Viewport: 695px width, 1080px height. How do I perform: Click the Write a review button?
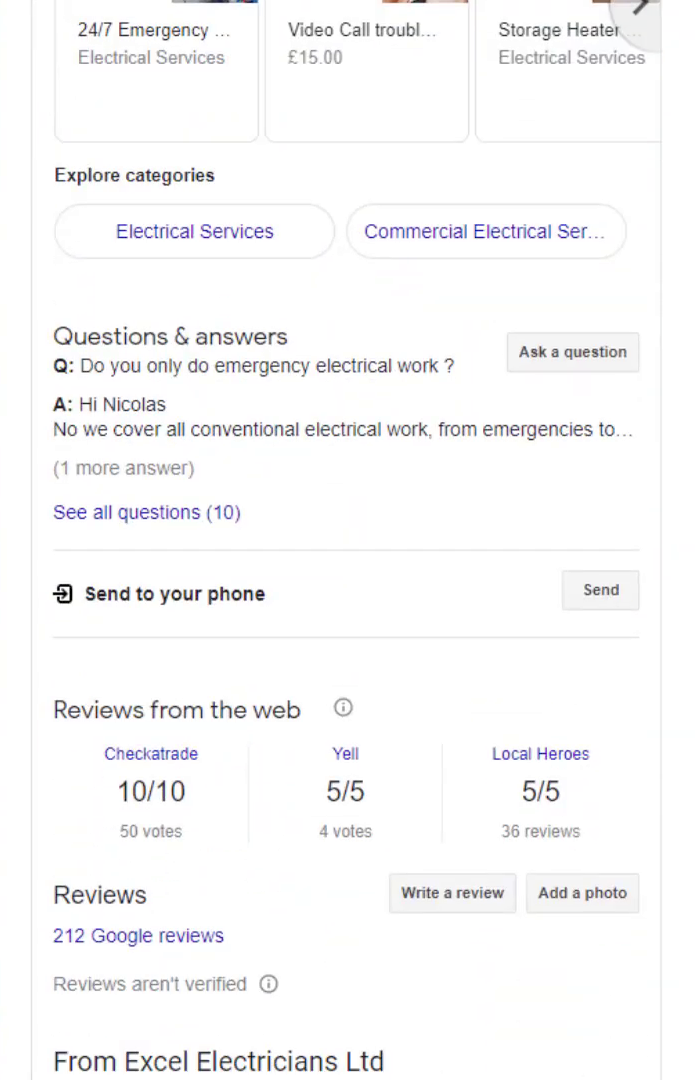[x=453, y=893]
